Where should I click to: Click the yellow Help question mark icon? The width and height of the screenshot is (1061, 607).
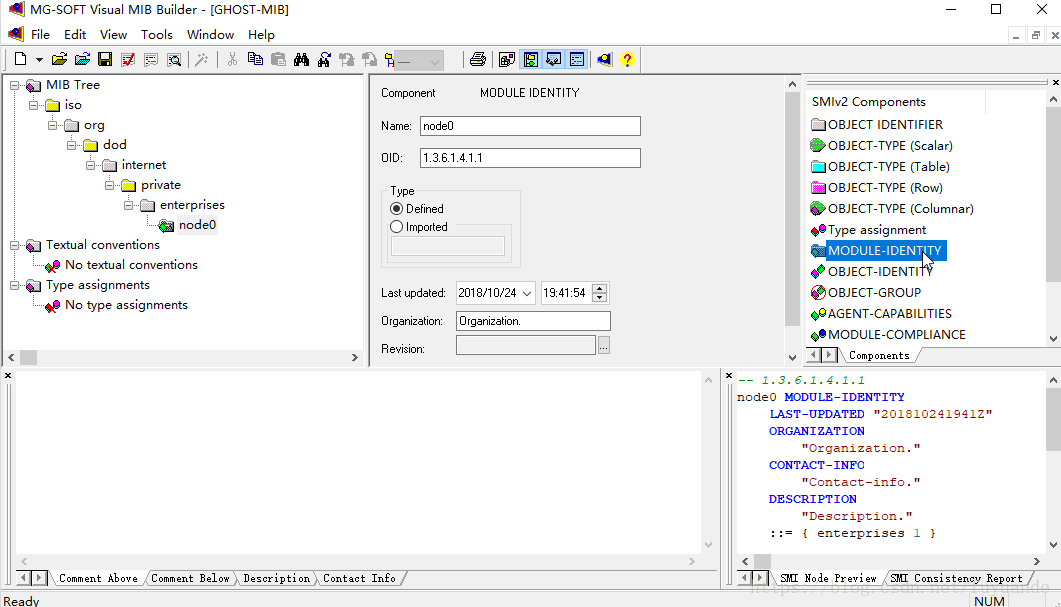pos(627,60)
